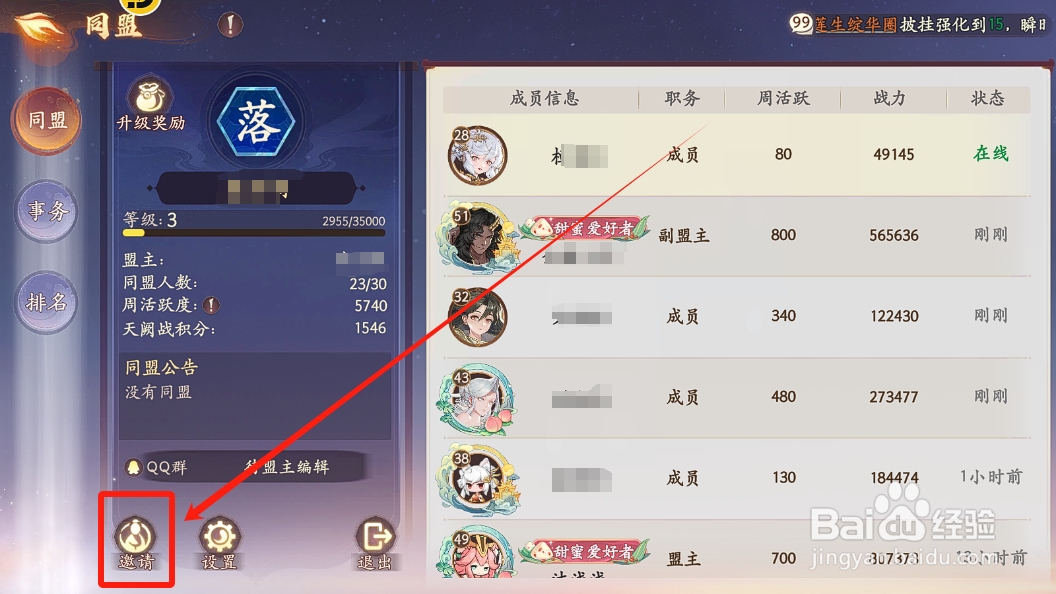Open the 设置 gear settings icon
This screenshot has width=1056, height=594.
[x=220, y=543]
